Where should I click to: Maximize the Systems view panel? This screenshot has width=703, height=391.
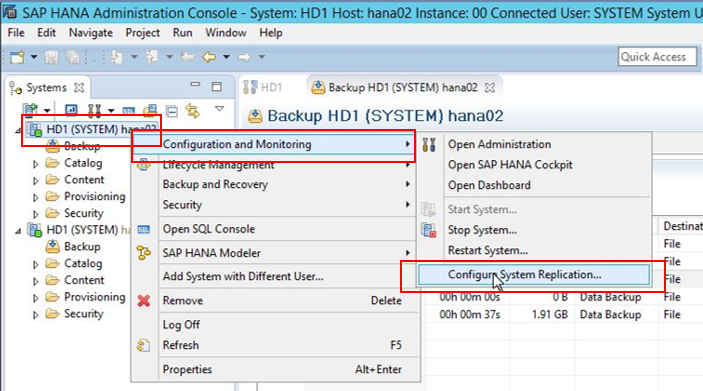tap(217, 87)
